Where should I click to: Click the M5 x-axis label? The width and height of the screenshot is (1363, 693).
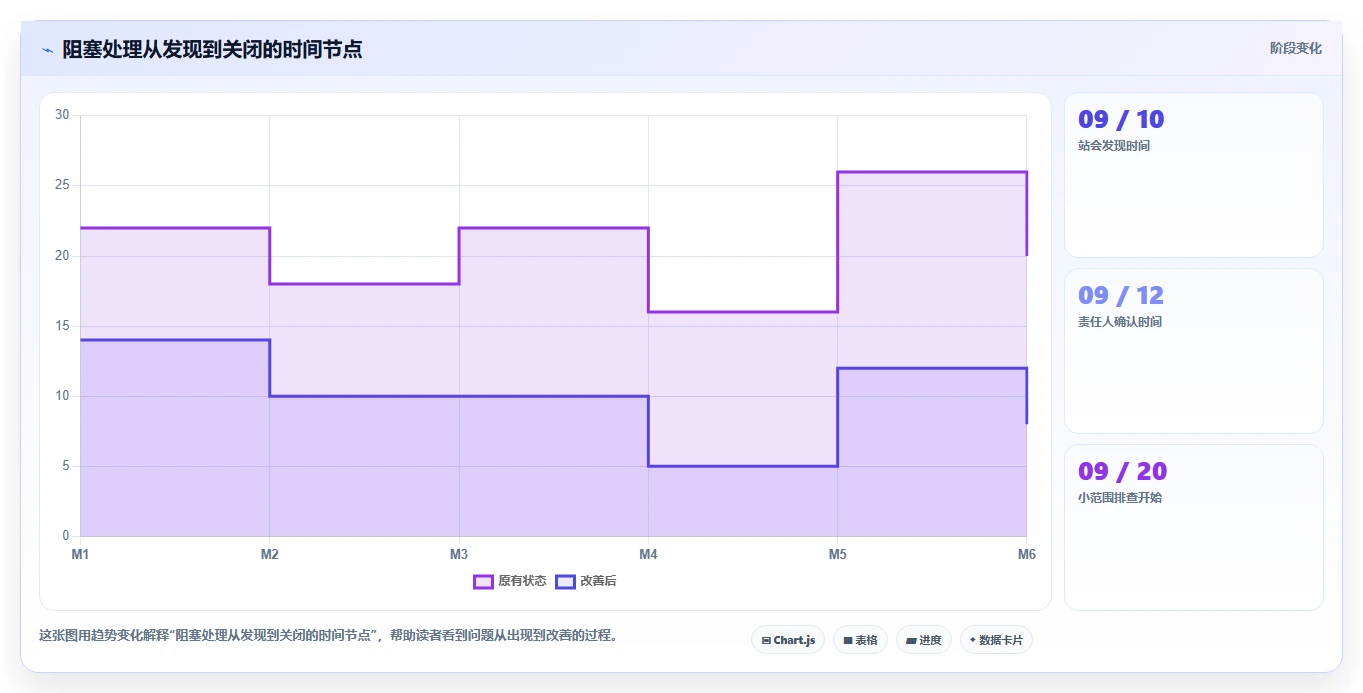pos(837,554)
